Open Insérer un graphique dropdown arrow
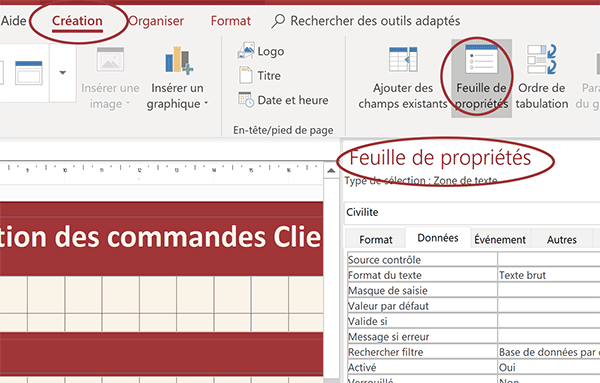 point(206,103)
